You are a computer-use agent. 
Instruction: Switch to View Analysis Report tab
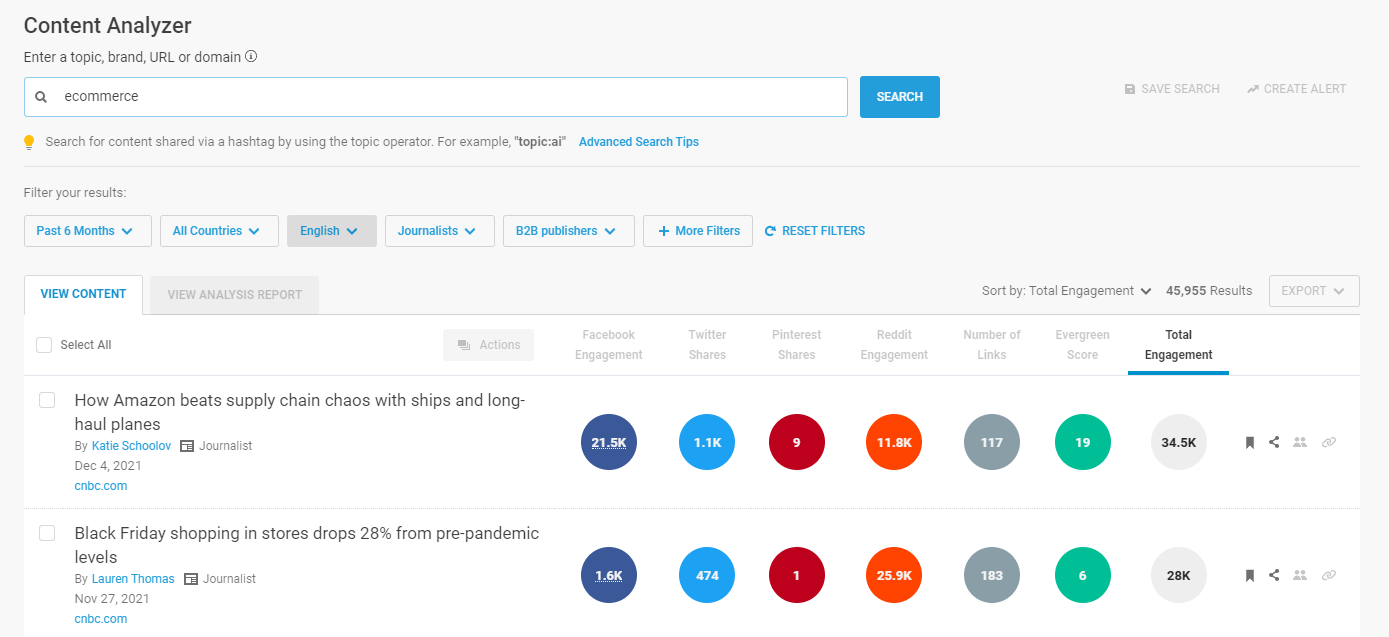coord(234,295)
